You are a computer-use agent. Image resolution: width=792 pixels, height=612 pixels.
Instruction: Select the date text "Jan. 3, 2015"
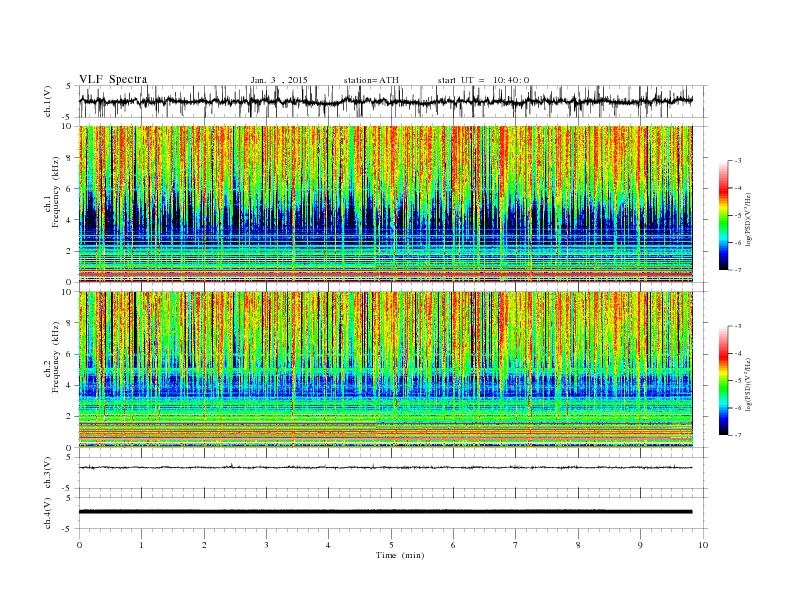279,80
